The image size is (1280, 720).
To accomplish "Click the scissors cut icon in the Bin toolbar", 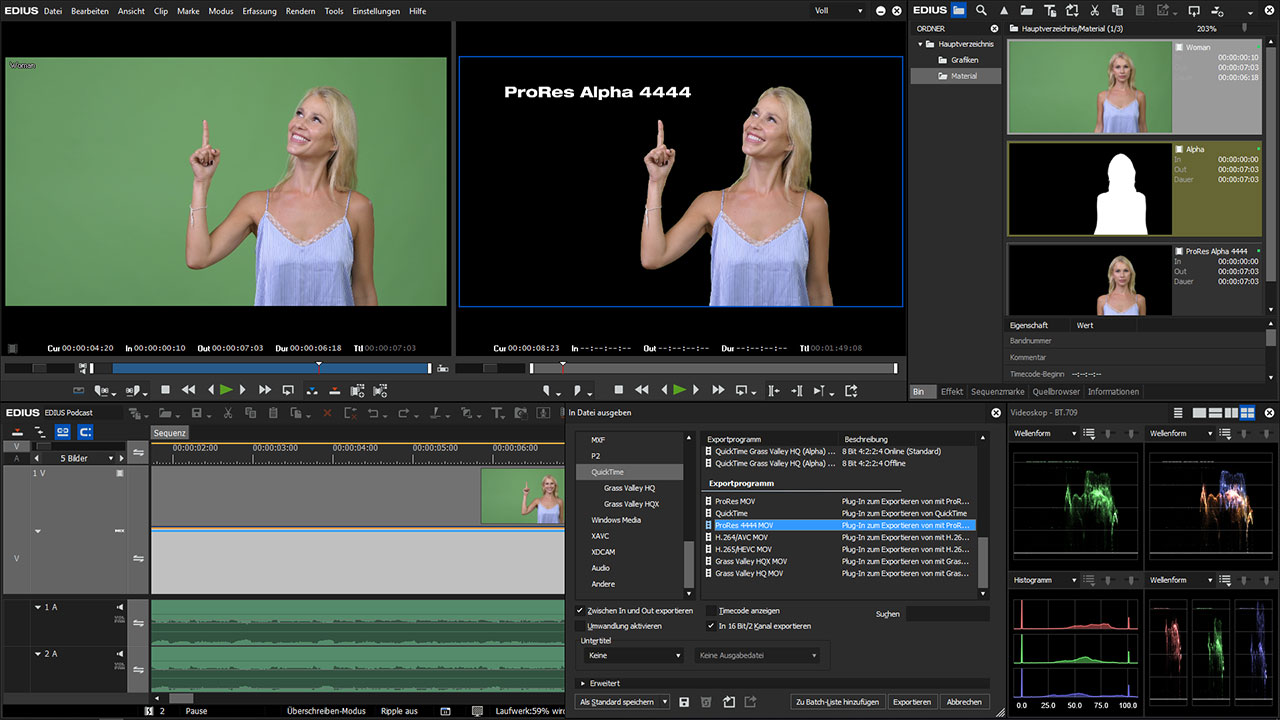I will tap(1095, 11).
